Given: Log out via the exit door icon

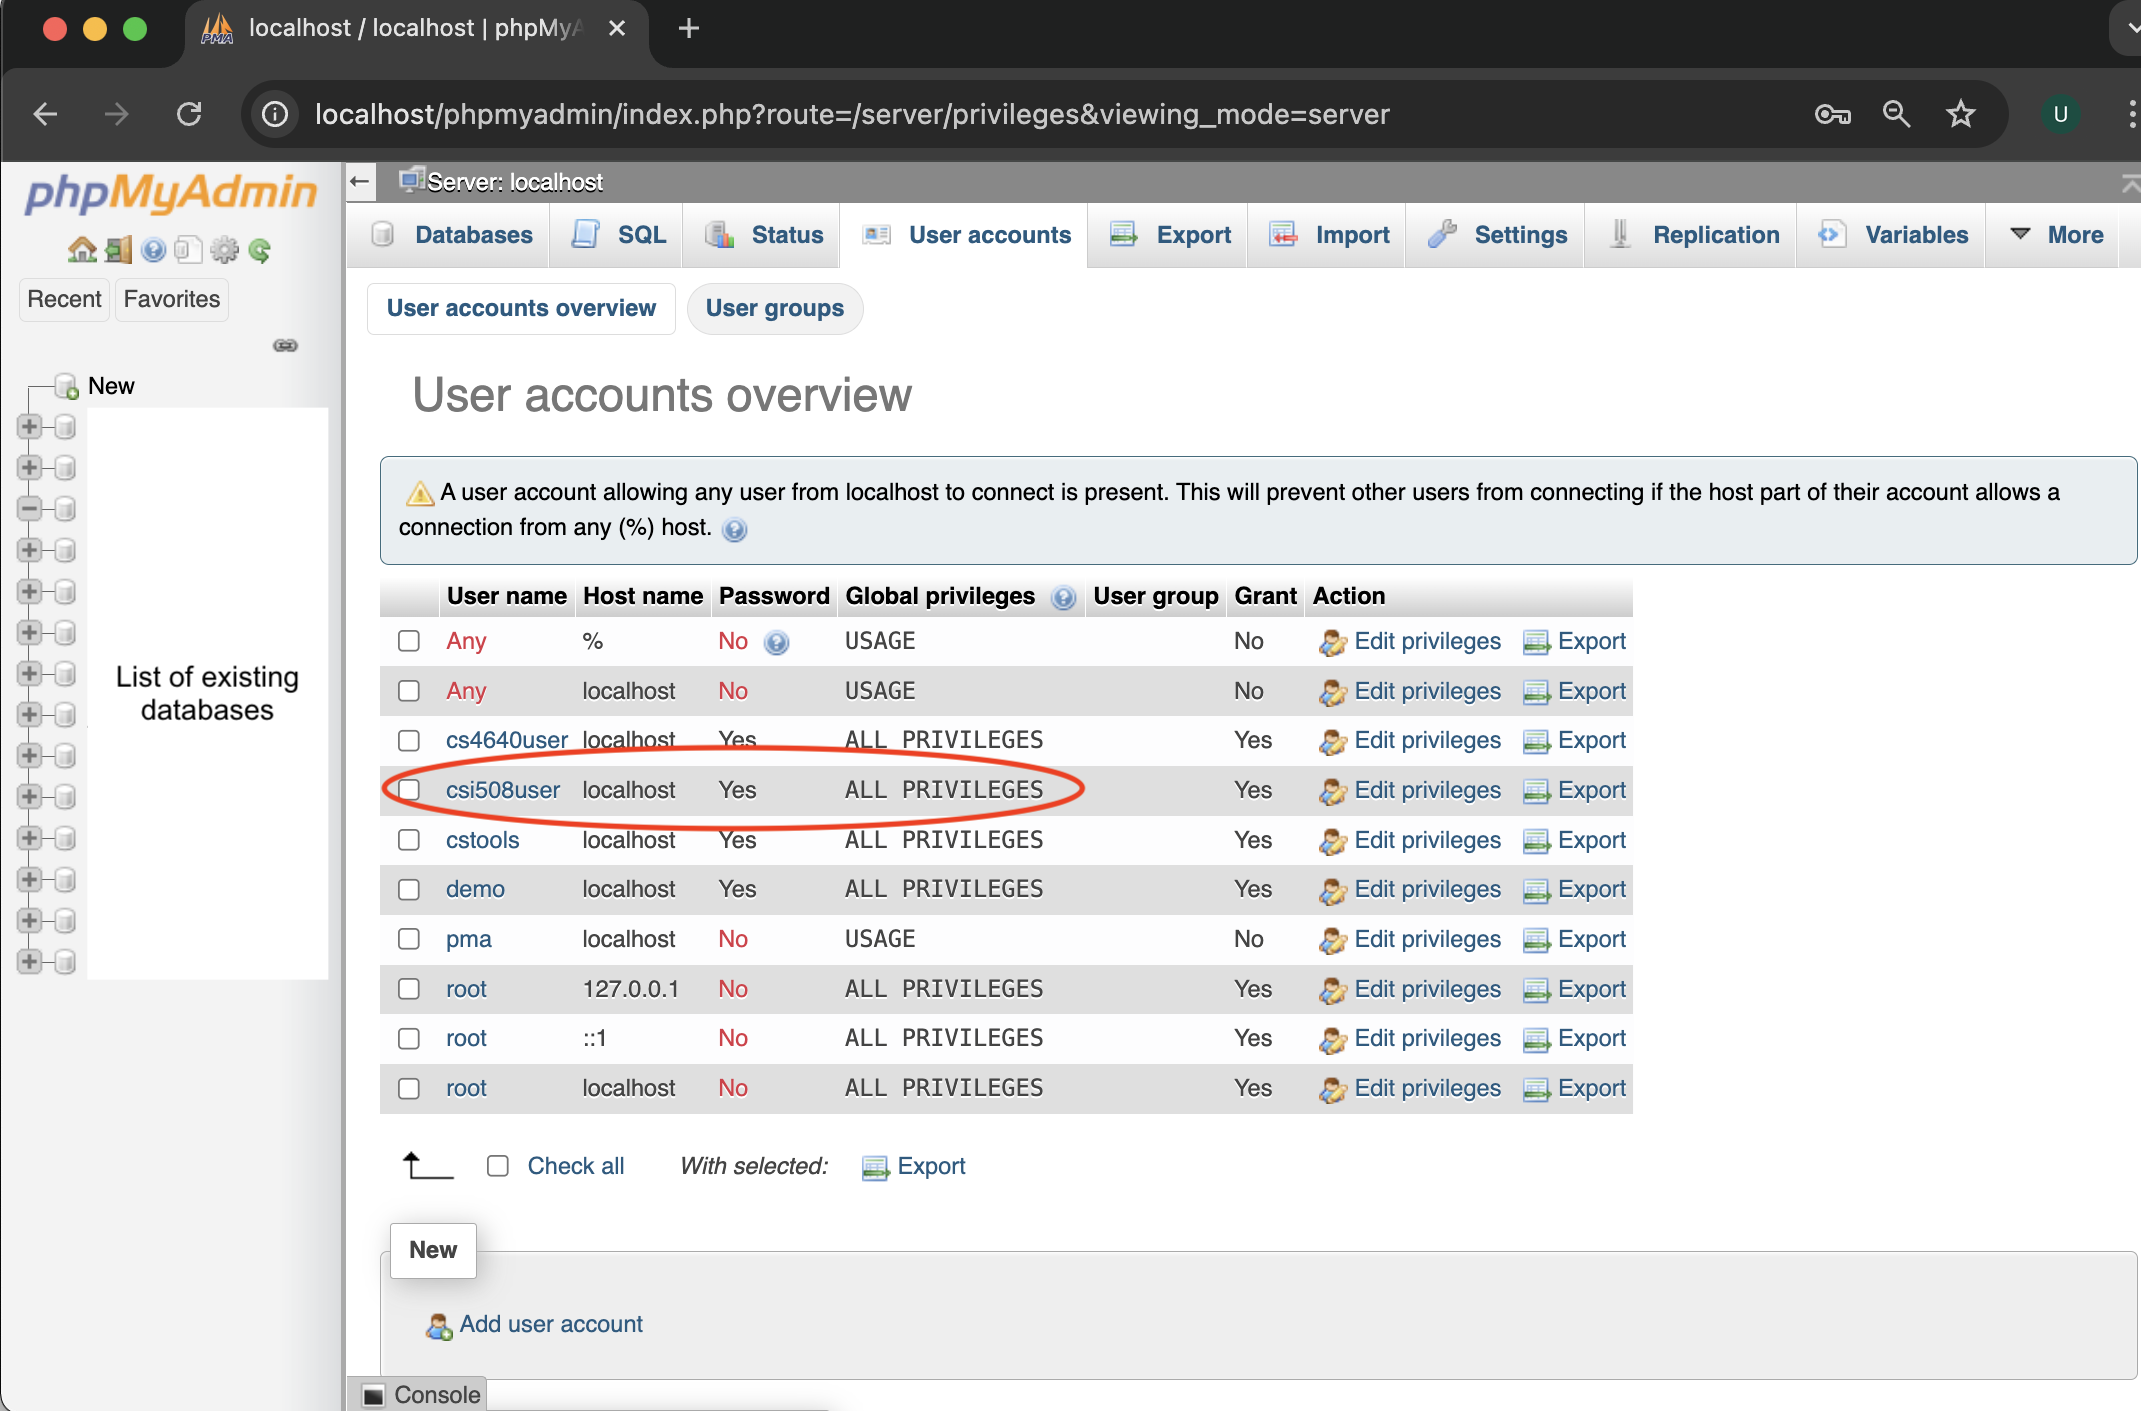Looking at the screenshot, I should [x=117, y=250].
